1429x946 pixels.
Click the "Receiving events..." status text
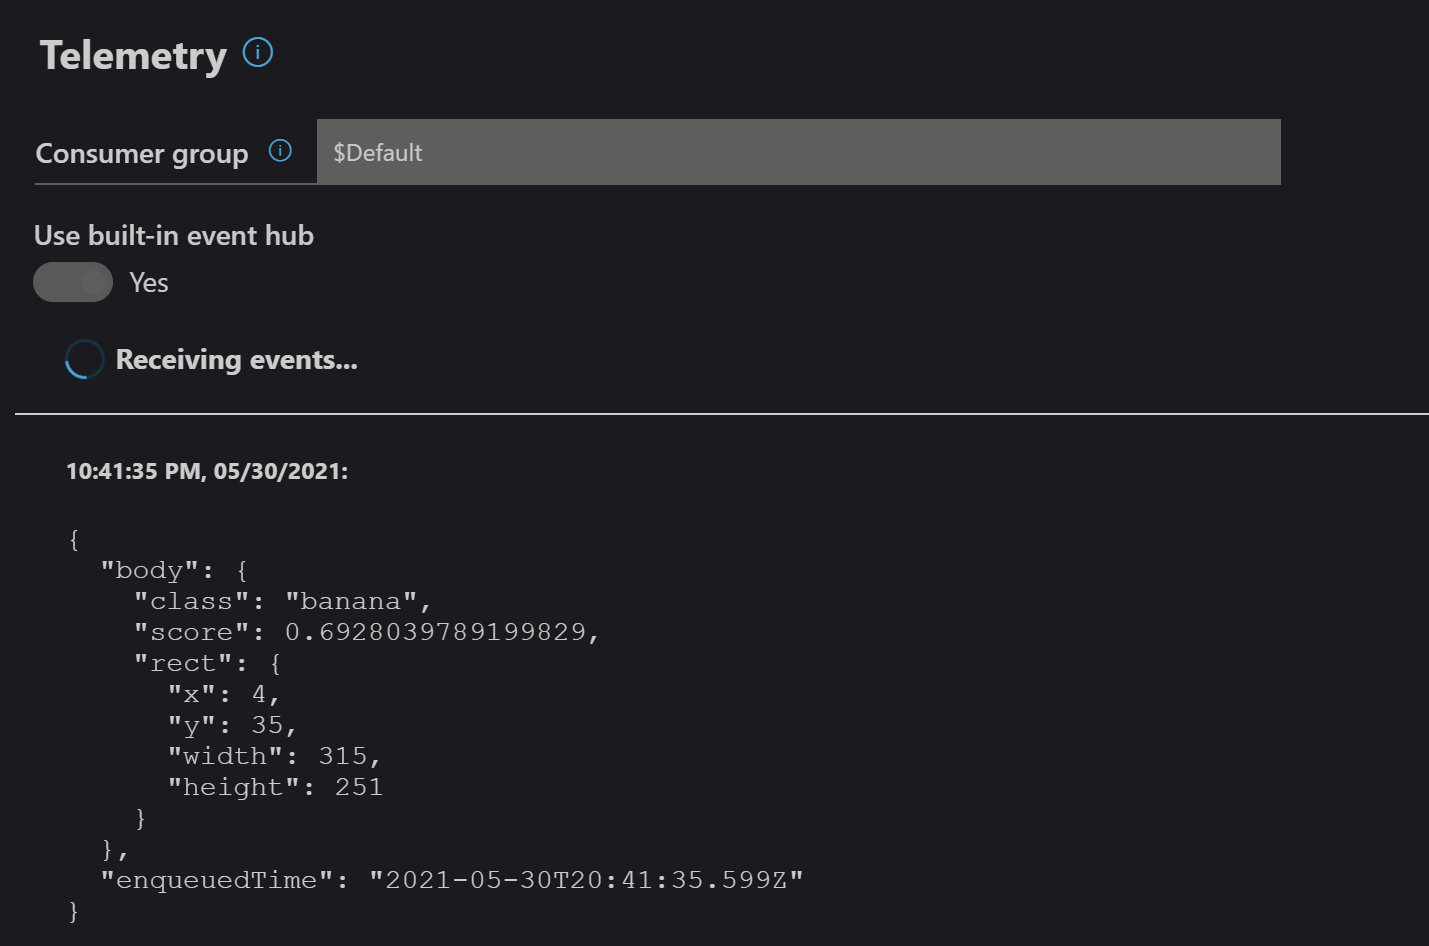tap(236, 360)
